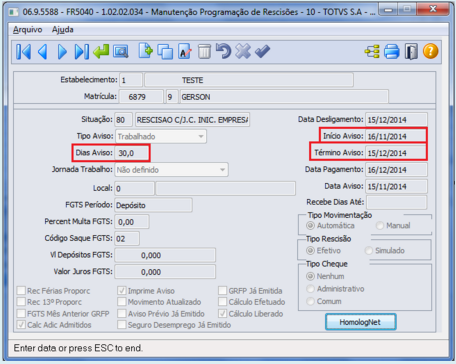Jump to last record icon
This screenshot has height=364, width=456.
[x=82, y=52]
